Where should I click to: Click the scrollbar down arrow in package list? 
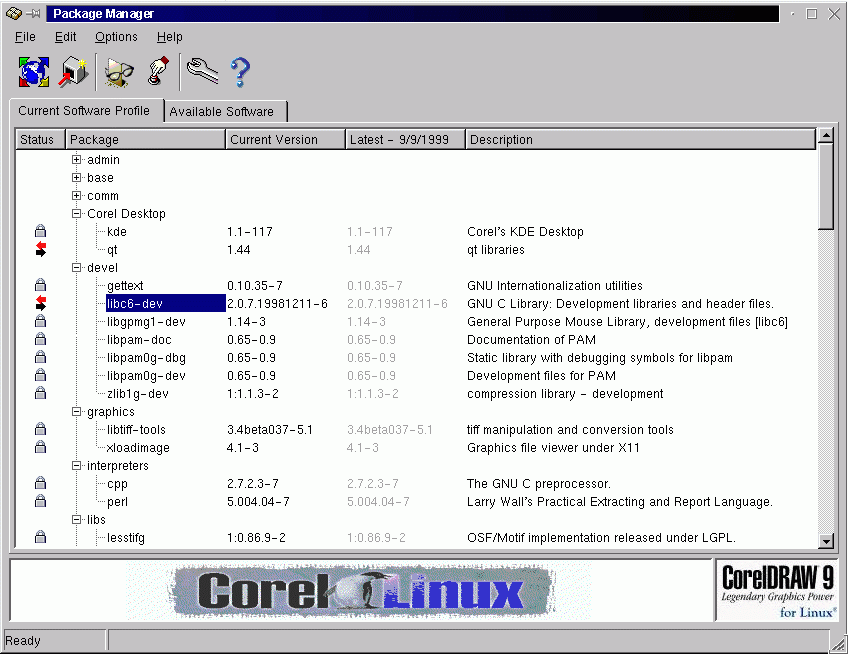(826, 541)
